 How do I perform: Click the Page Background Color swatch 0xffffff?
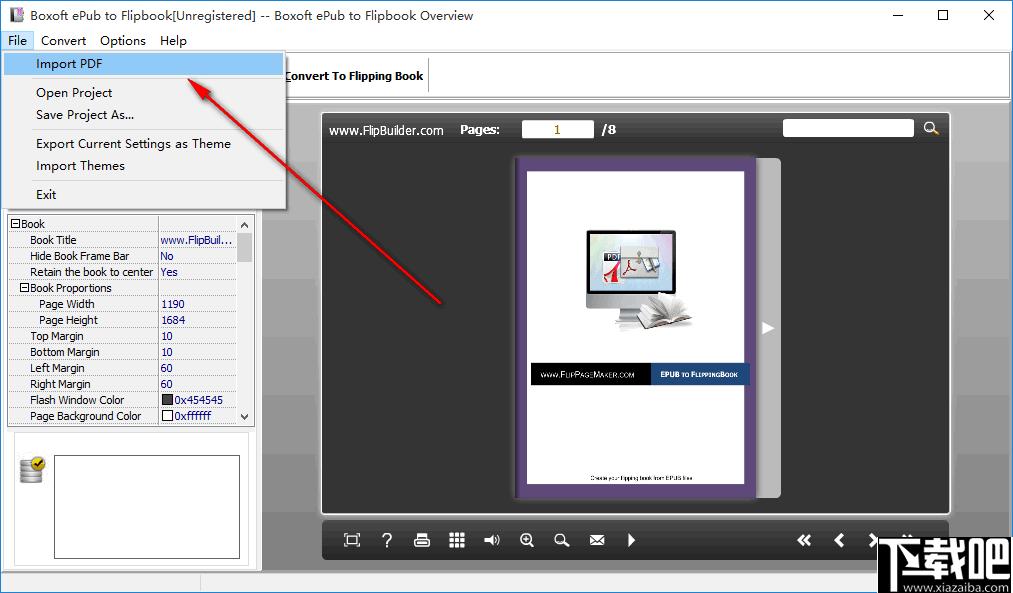[x=167, y=416]
